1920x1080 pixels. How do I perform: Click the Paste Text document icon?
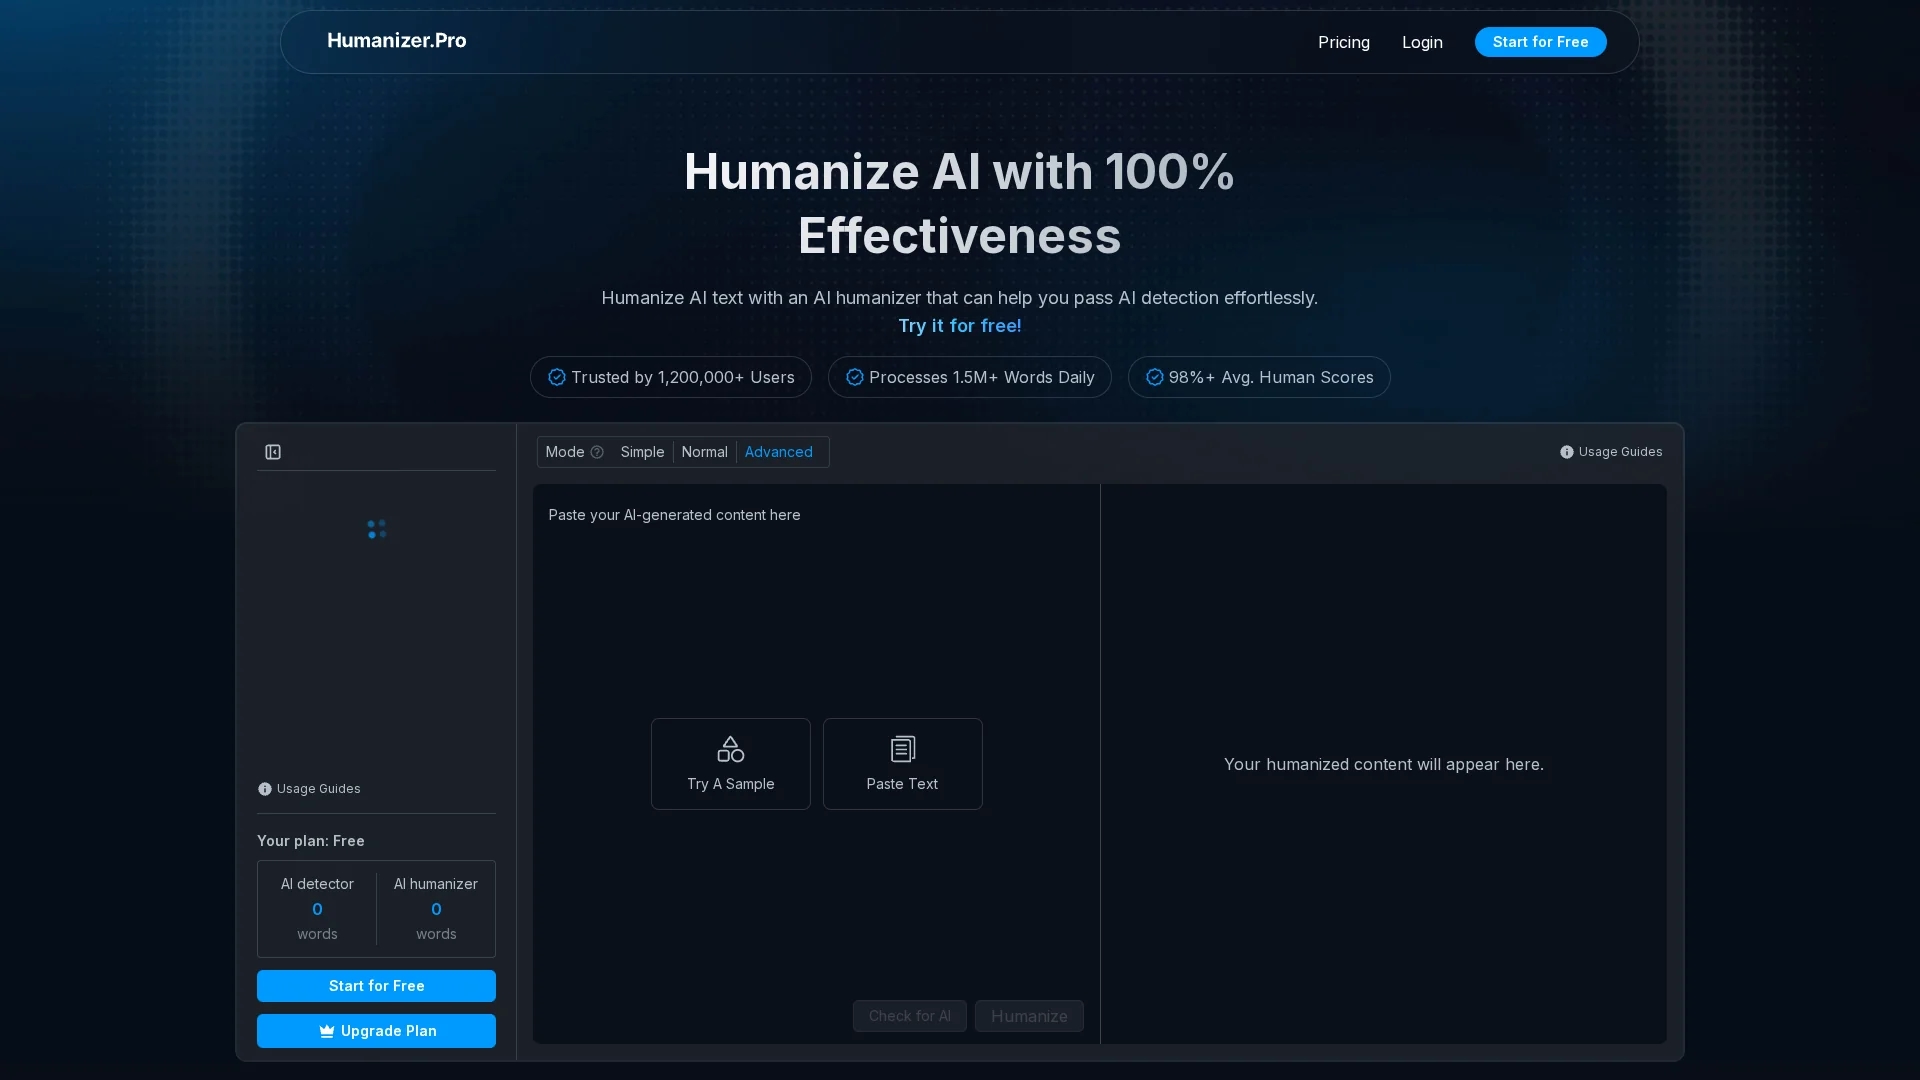click(x=902, y=749)
